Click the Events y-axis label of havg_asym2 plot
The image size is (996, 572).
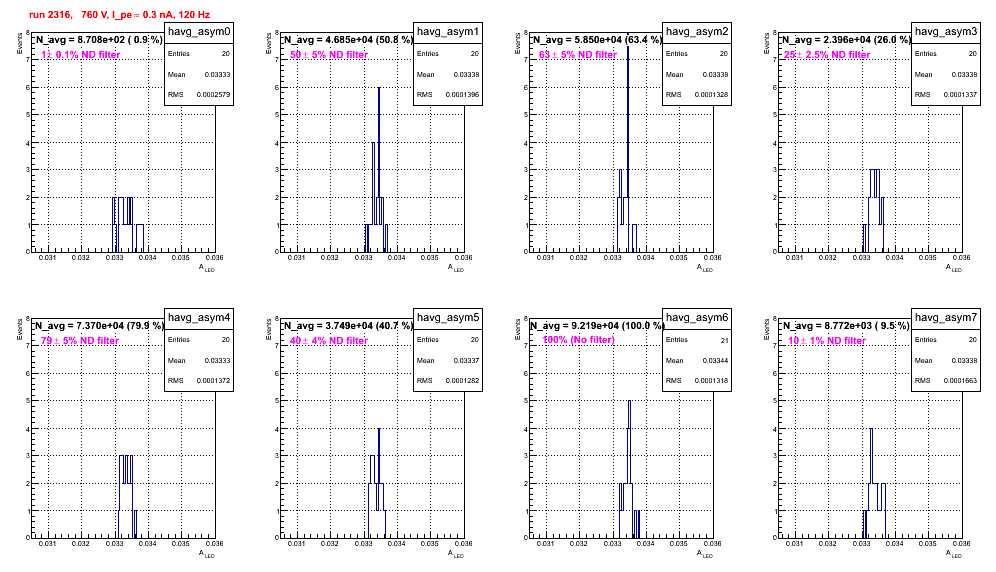[x=517, y=43]
